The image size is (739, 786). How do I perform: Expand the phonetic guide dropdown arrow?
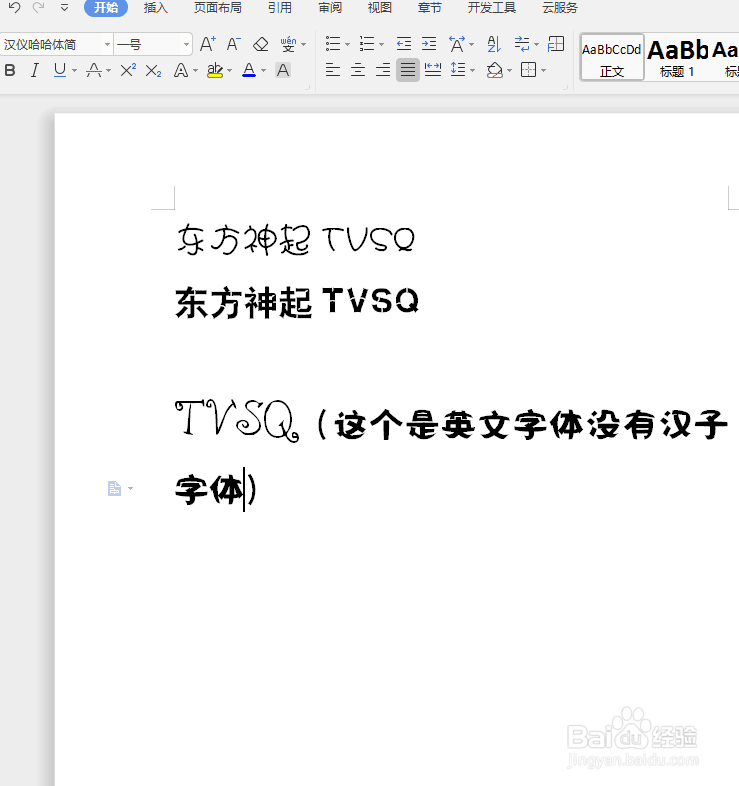coord(304,45)
